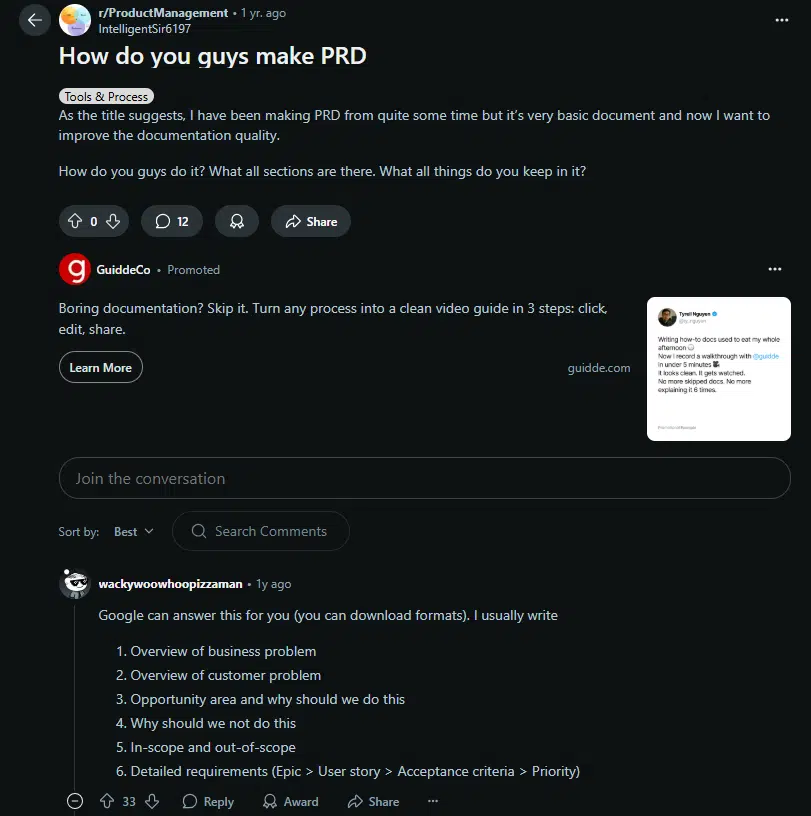This screenshot has height=816, width=811.
Task: Give an award using the post award icon
Action: 237,221
